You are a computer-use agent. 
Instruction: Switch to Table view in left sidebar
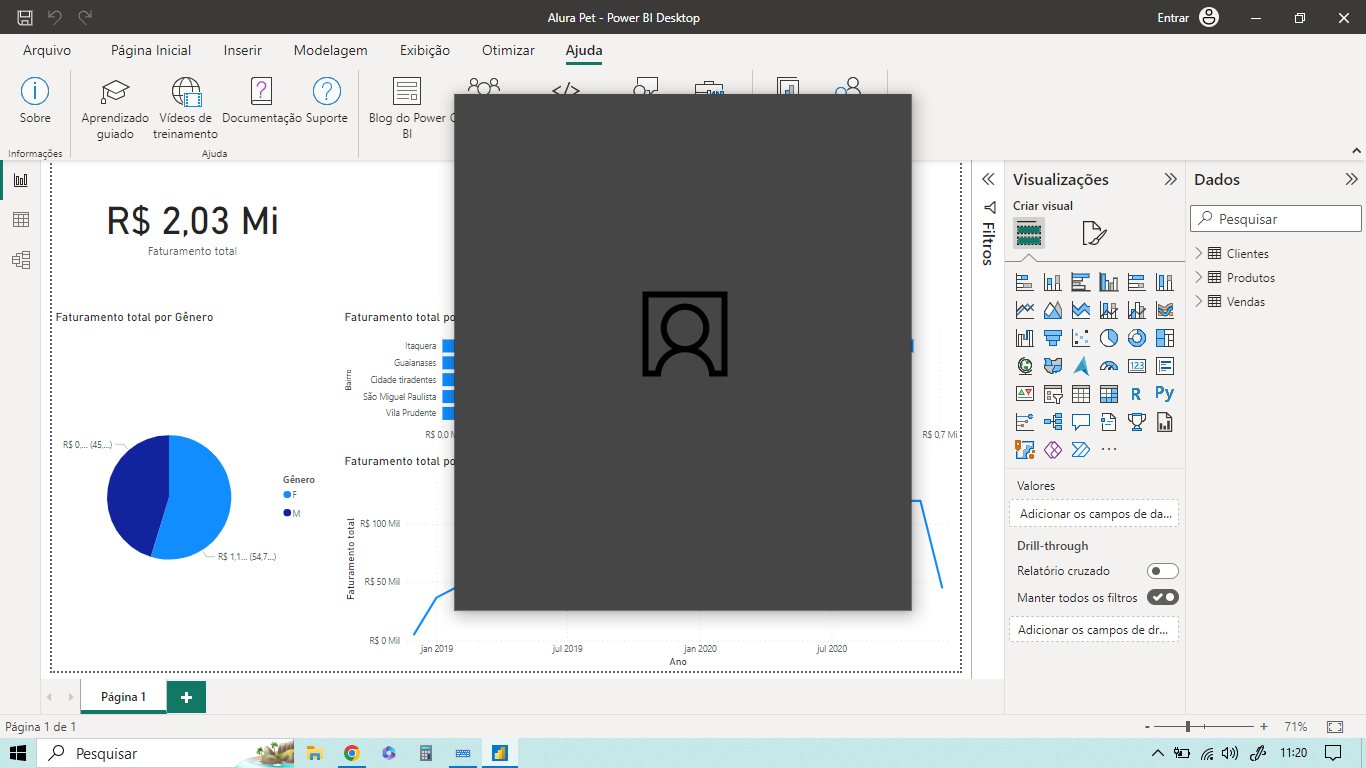(21, 220)
